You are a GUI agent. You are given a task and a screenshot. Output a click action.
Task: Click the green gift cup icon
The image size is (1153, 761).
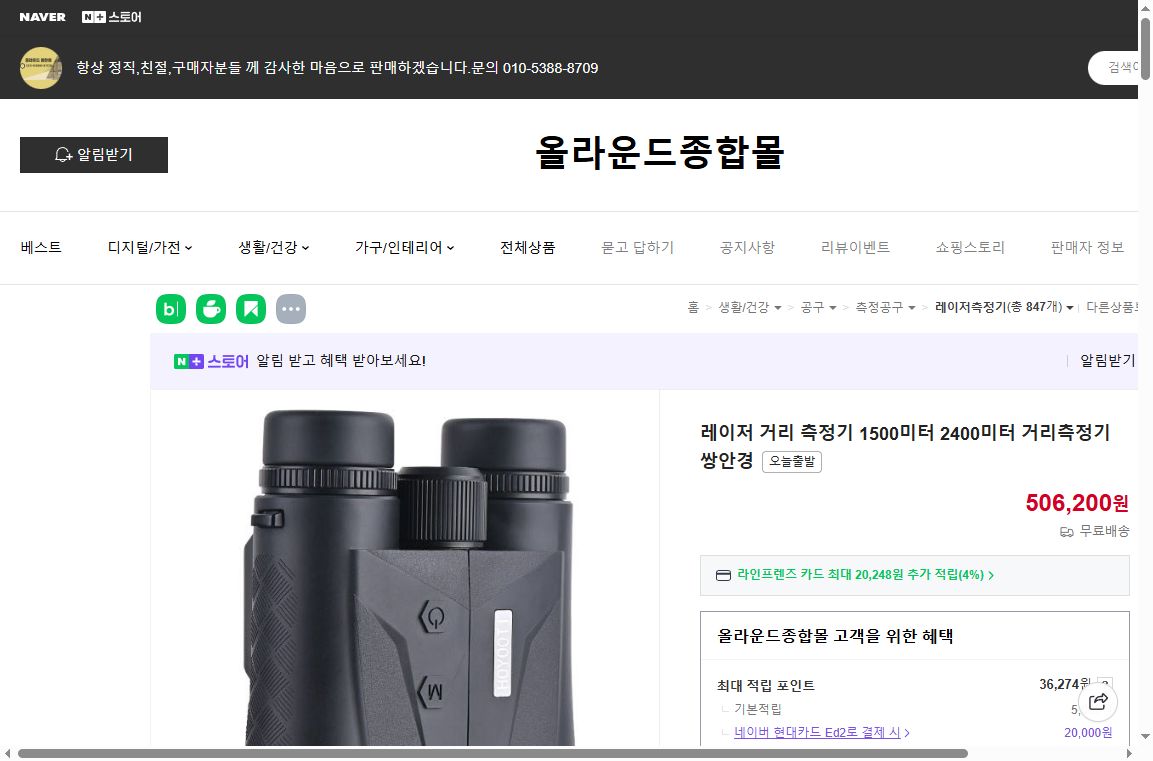click(211, 309)
